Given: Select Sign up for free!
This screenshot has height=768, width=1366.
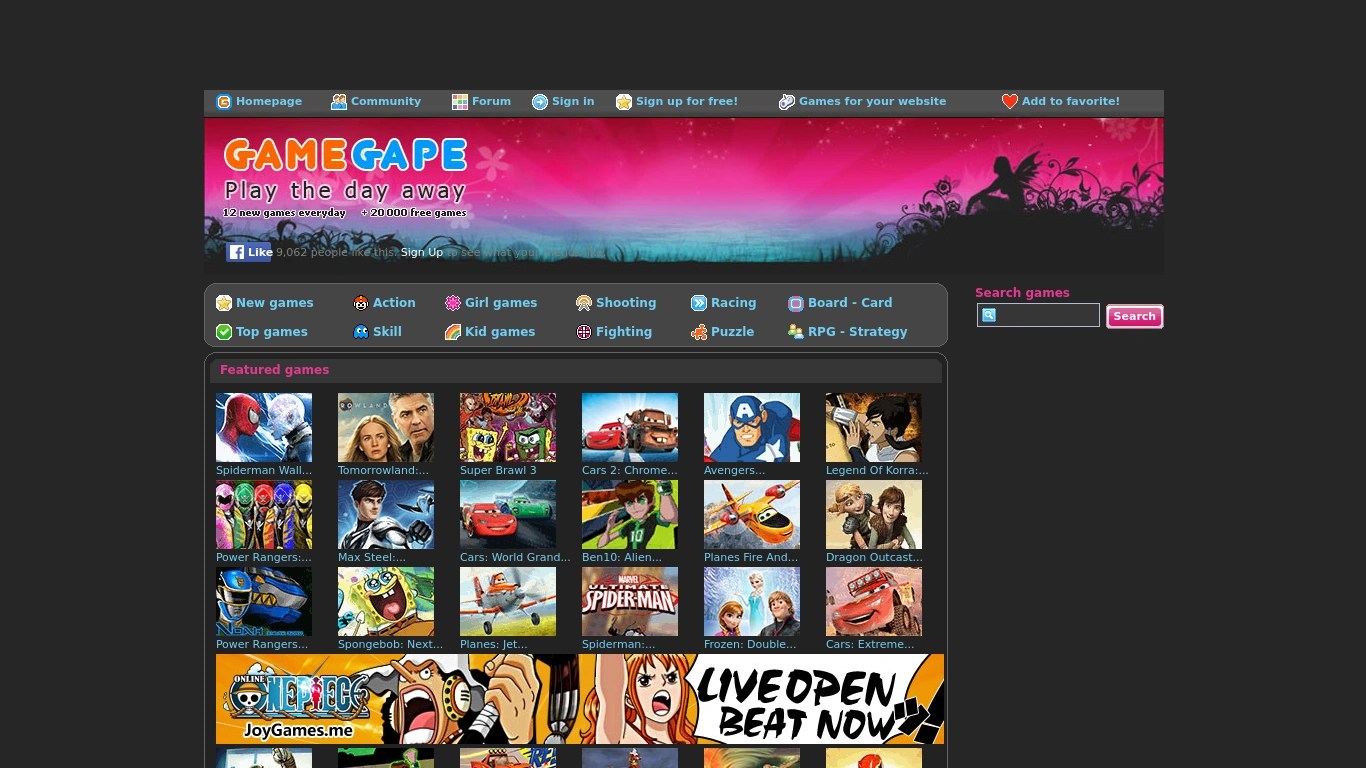Looking at the screenshot, I should (x=677, y=102).
